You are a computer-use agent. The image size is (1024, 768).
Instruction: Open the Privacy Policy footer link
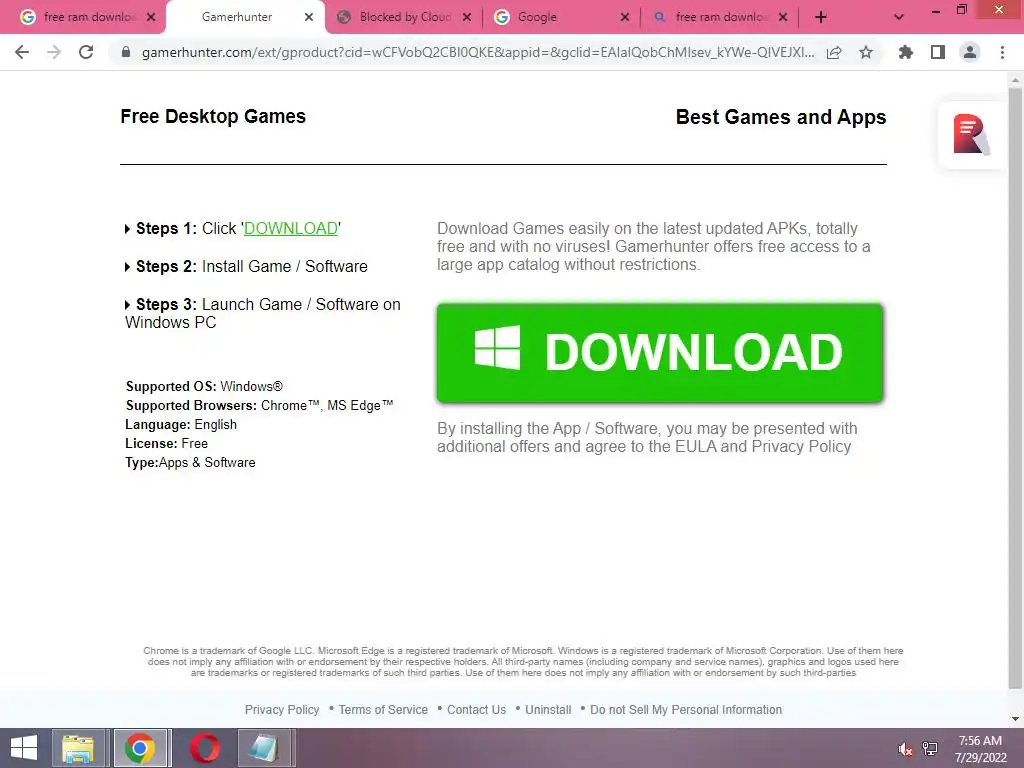[x=282, y=710]
